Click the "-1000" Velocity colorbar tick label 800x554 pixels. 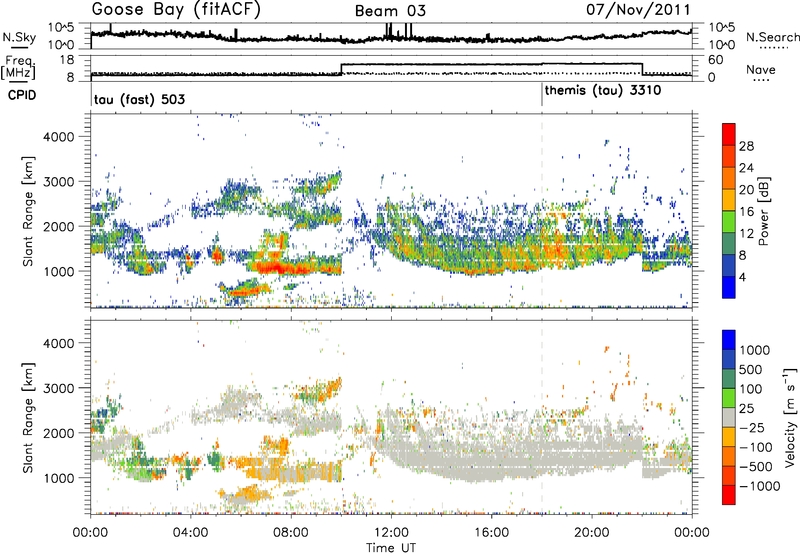(x=760, y=486)
